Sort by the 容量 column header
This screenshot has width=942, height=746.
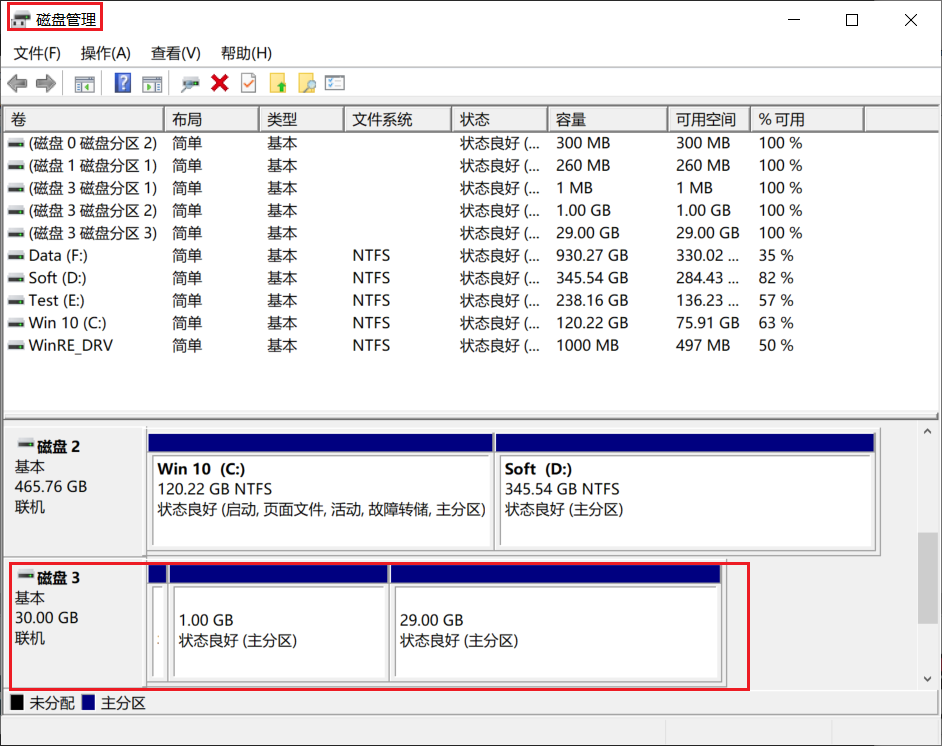[607, 120]
